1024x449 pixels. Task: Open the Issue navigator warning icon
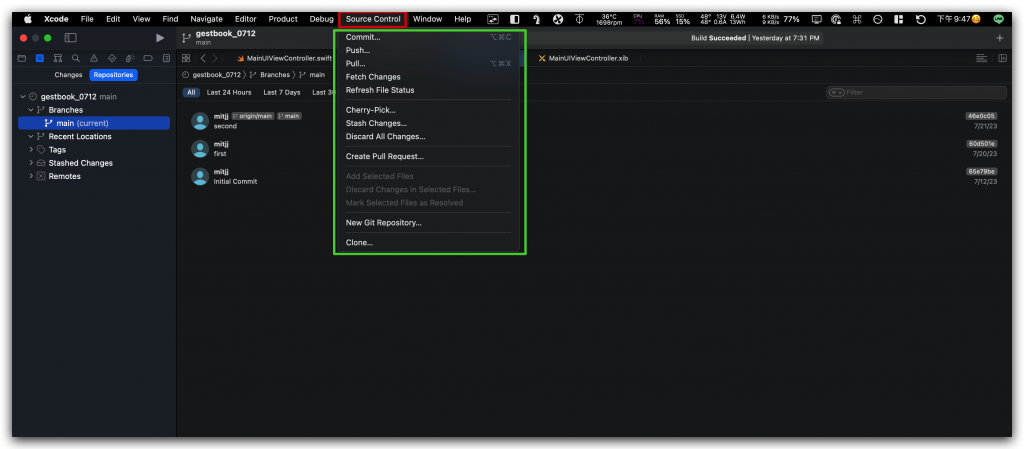pyautogui.click(x=94, y=58)
